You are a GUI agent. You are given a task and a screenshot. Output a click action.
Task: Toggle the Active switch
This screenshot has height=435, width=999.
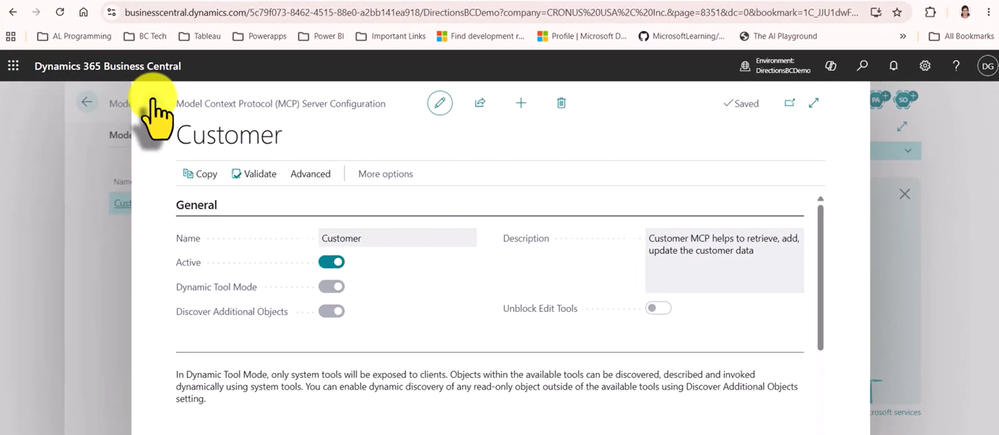(331, 262)
